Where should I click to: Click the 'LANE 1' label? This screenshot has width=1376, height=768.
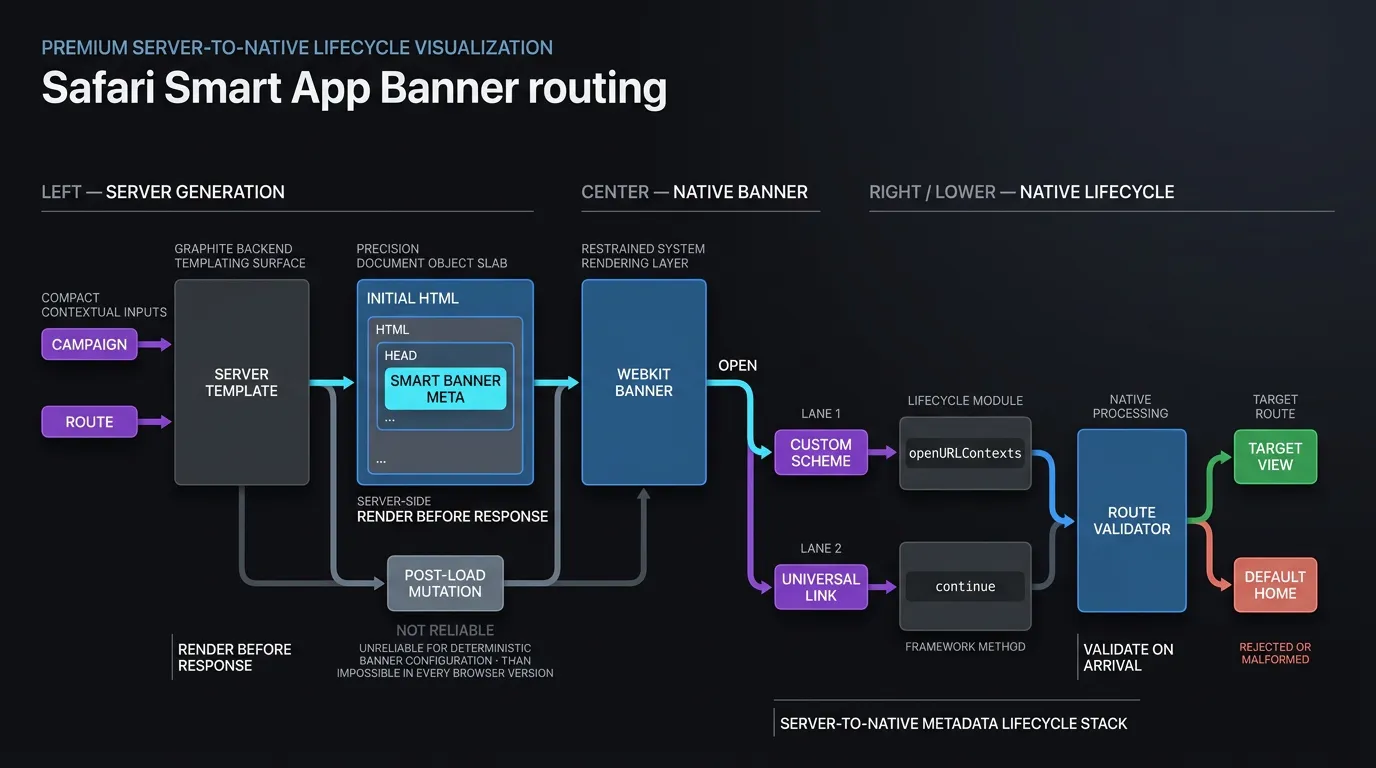tap(821, 414)
